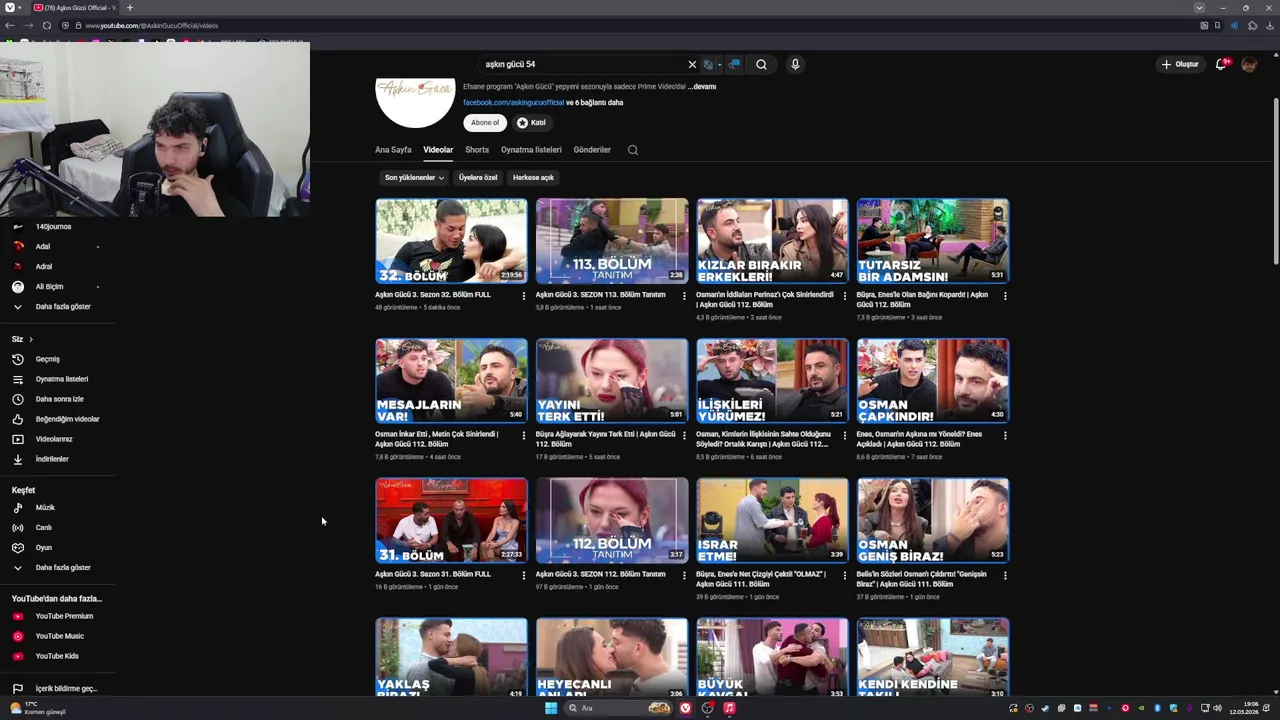Open the account avatar menu
Screen dimensions: 1280x720
[1249, 64]
